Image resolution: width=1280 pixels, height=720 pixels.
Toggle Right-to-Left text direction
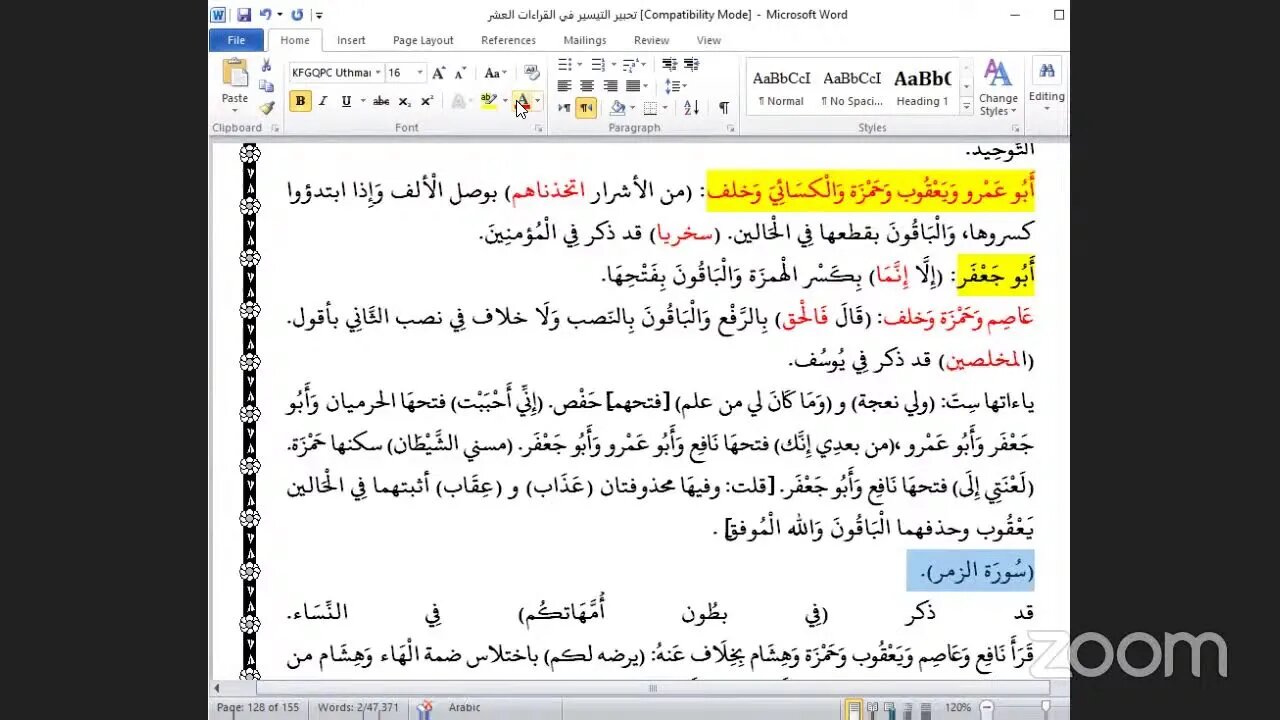click(x=587, y=108)
